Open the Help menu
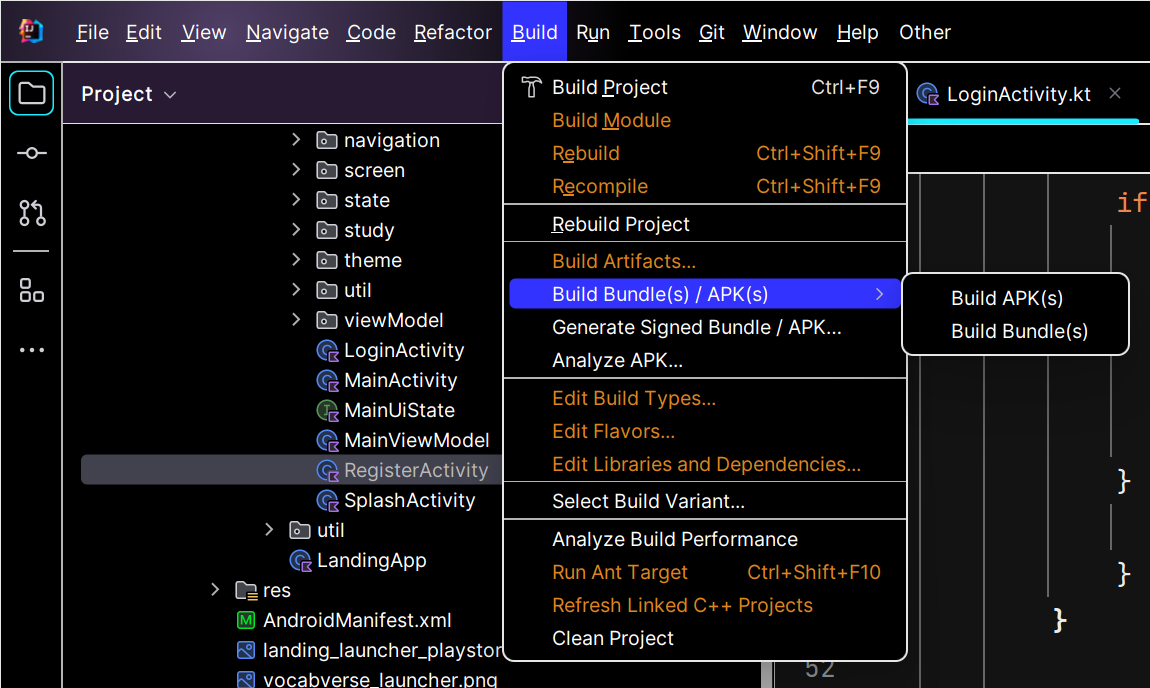1150x688 pixels. tap(857, 32)
